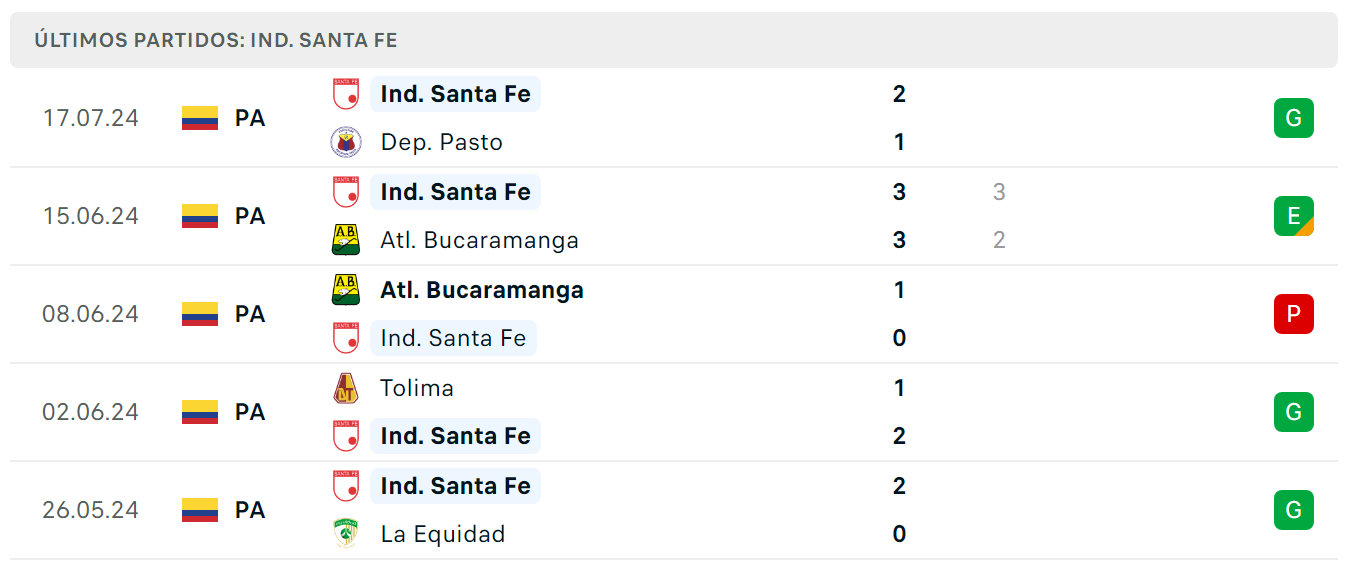The image size is (1358, 576).
Task: Click Santa Fe crest in 17.07.24 match
Action: click(x=346, y=94)
